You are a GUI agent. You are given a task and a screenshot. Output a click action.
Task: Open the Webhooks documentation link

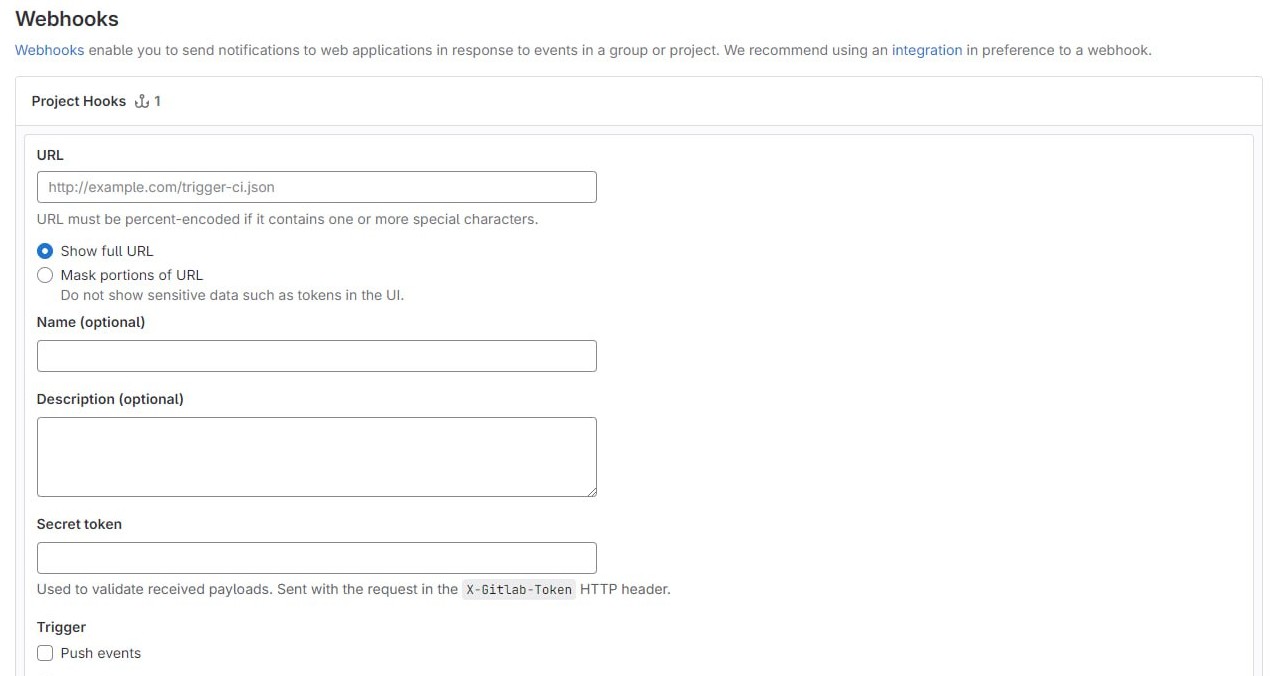[x=49, y=50]
